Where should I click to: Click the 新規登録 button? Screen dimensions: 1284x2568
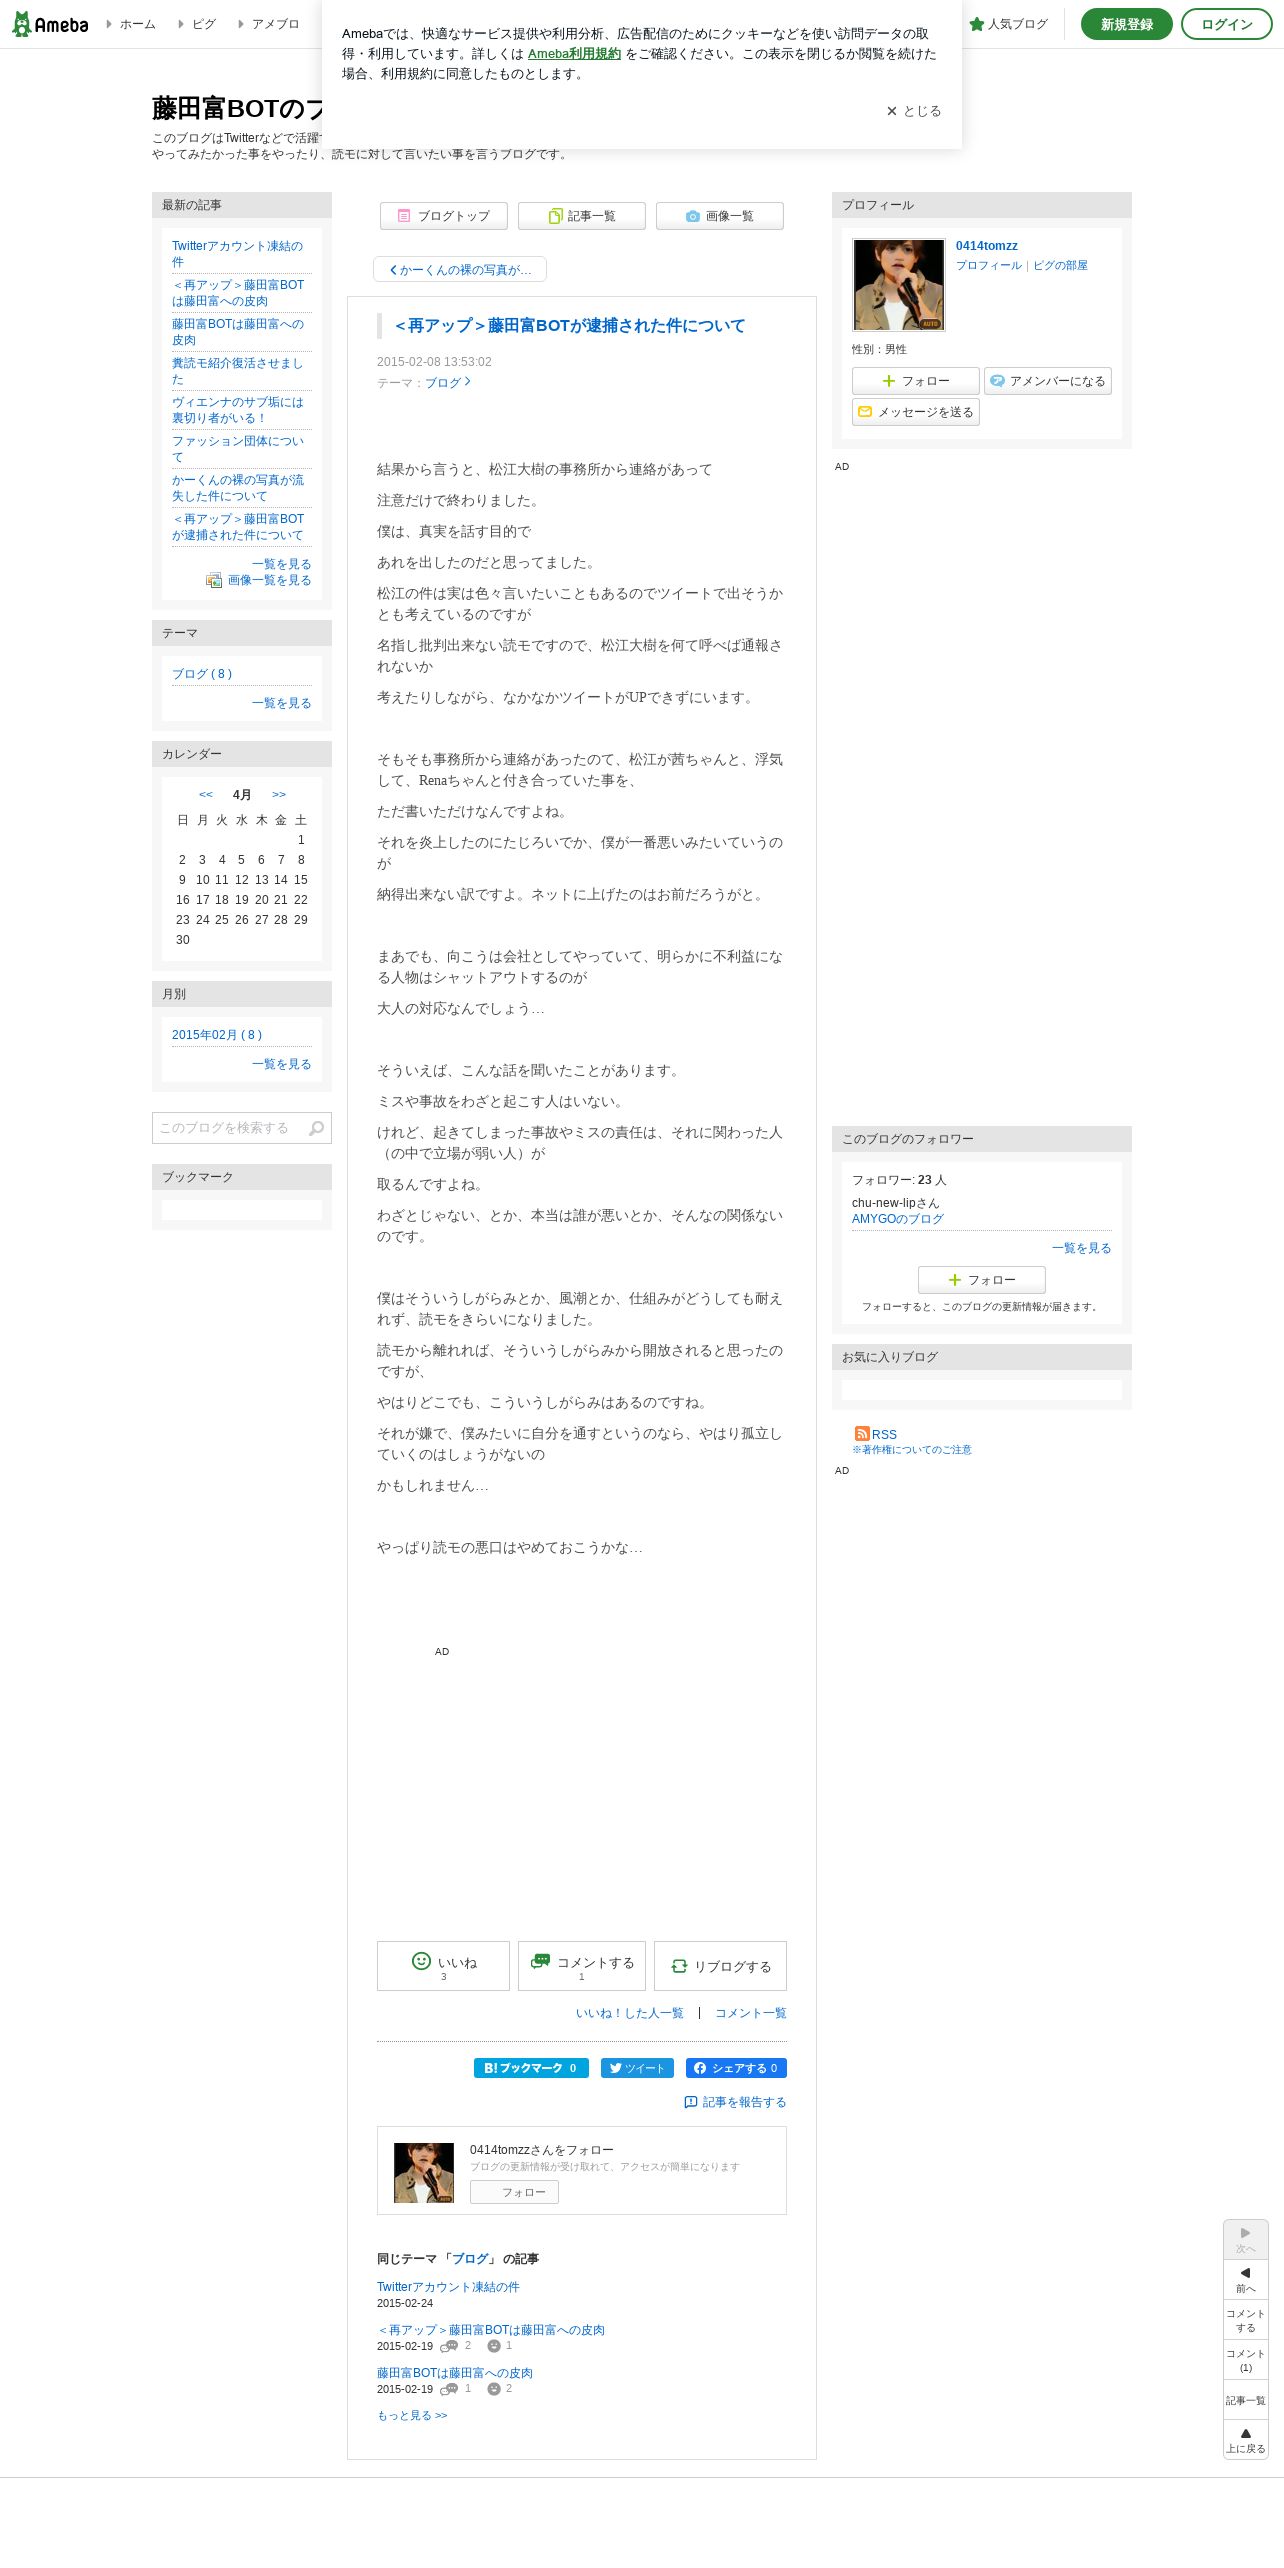point(1126,24)
